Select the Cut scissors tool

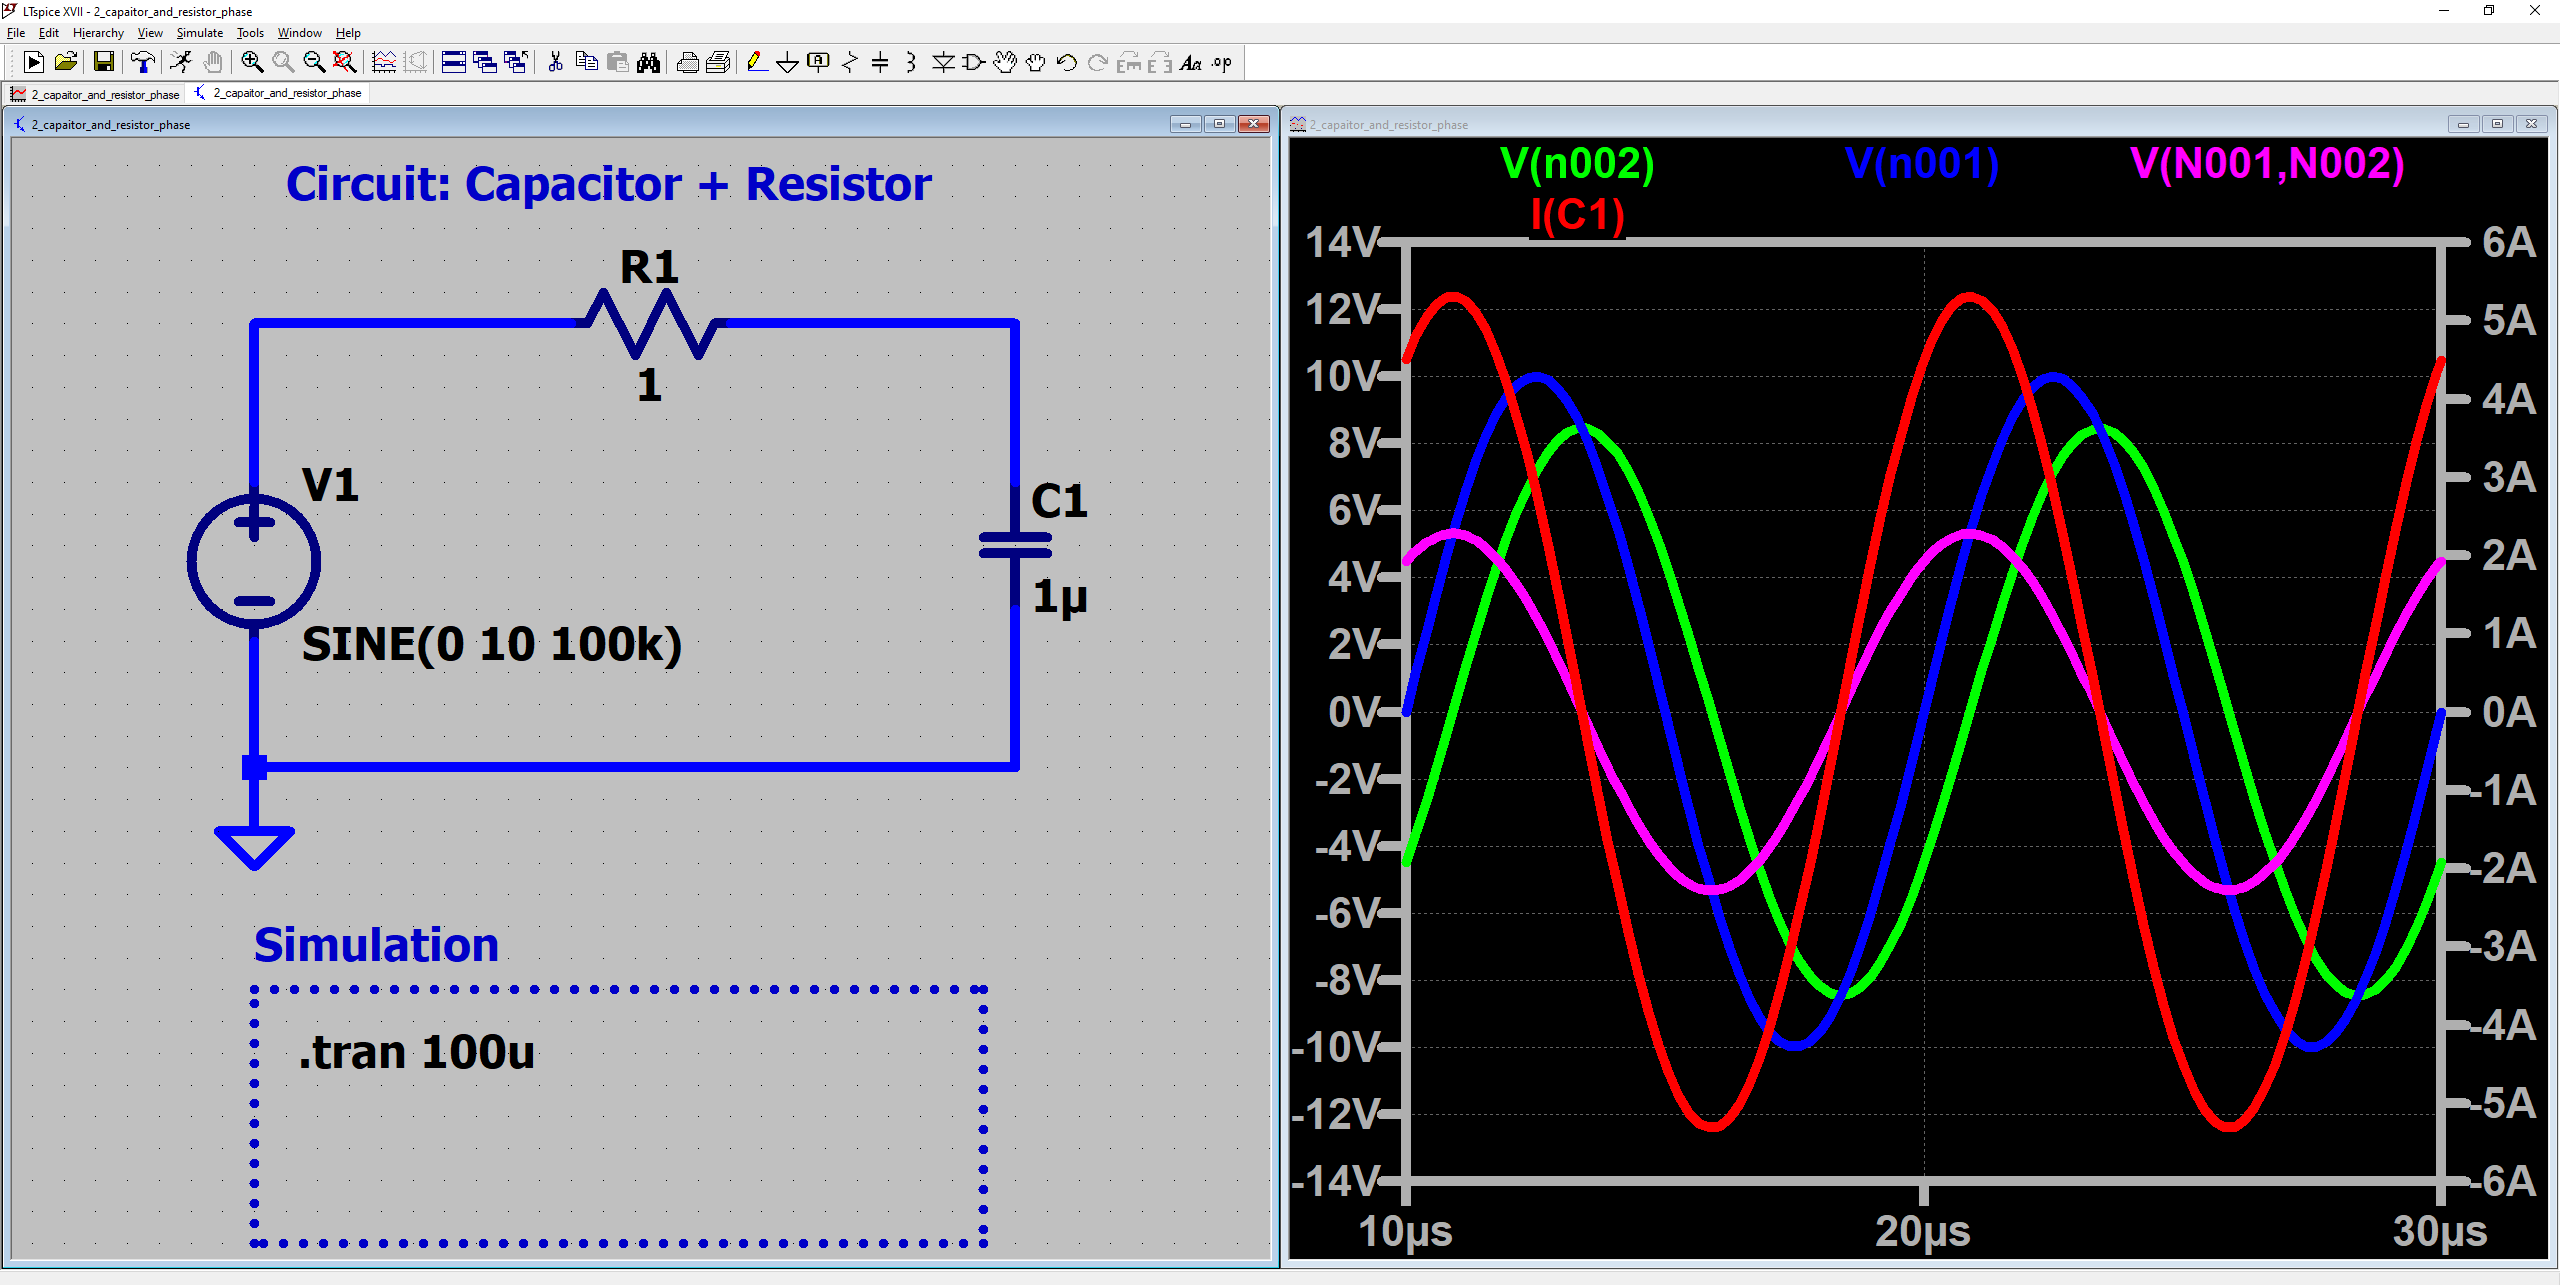556,63
